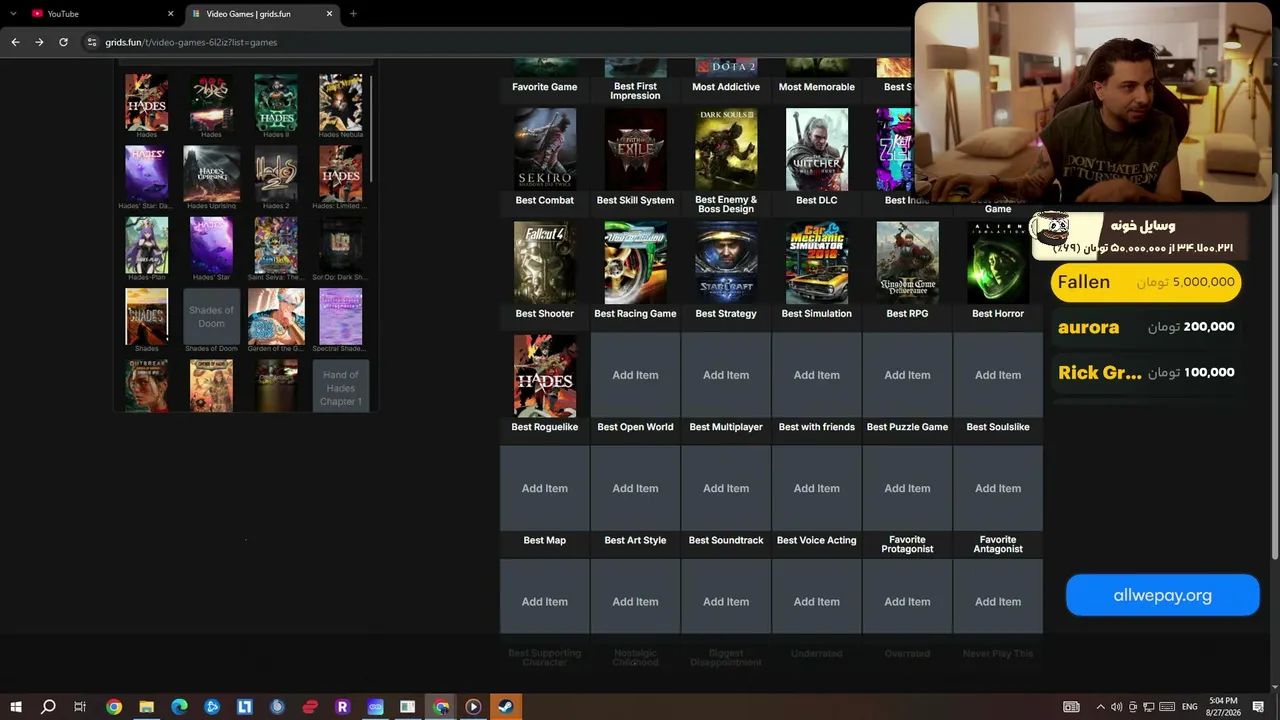Pick the Spectral Shade search result

pyautogui.click(x=340, y=317)
